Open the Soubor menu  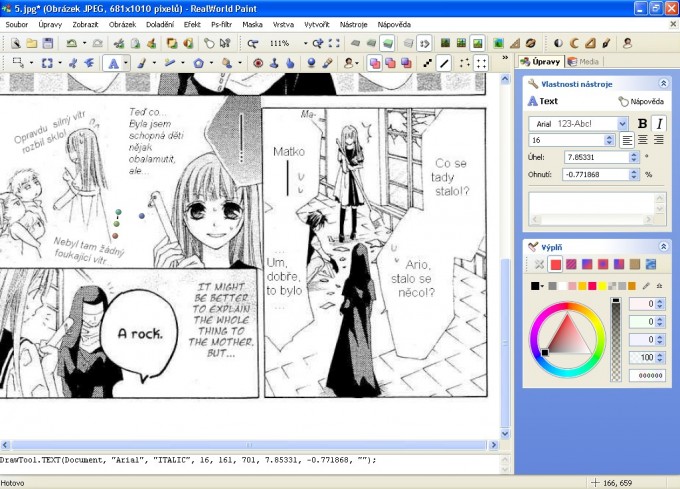[x=16, y=25]
